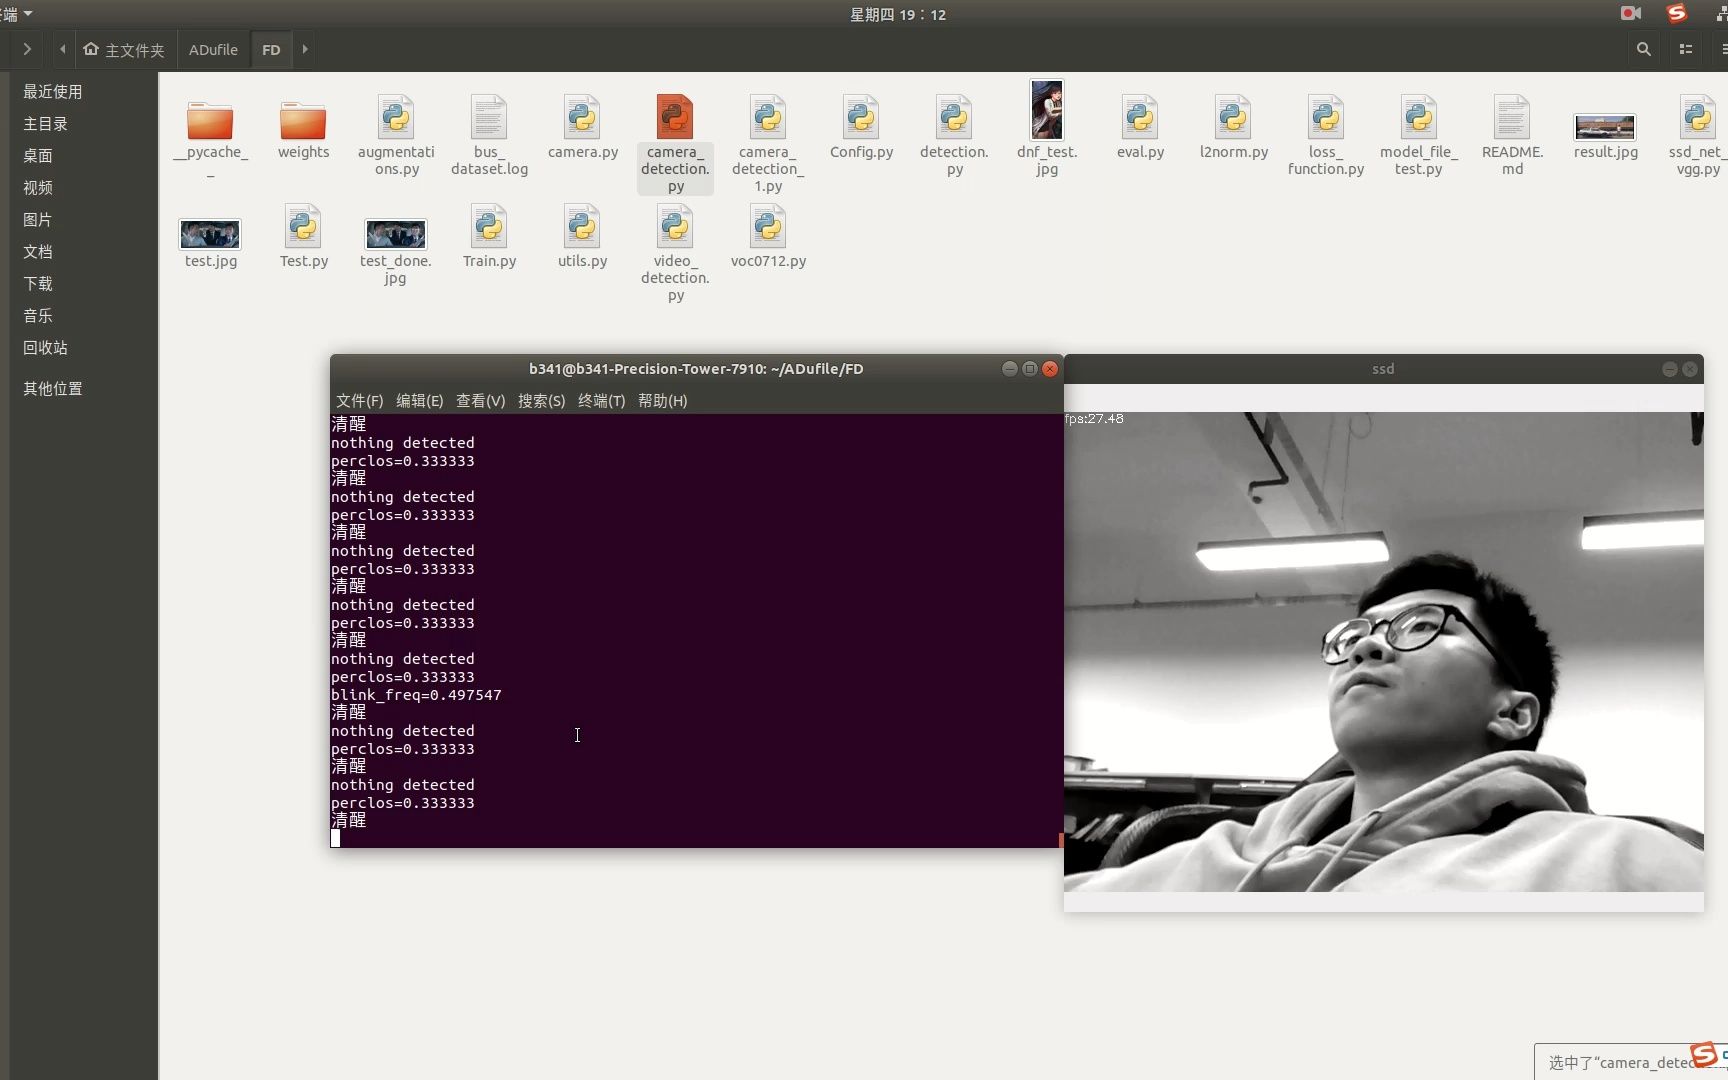Select the model_file_test.py file icon
The width and height of the screenshot is (1728, 1080).
coord(1419,118)
